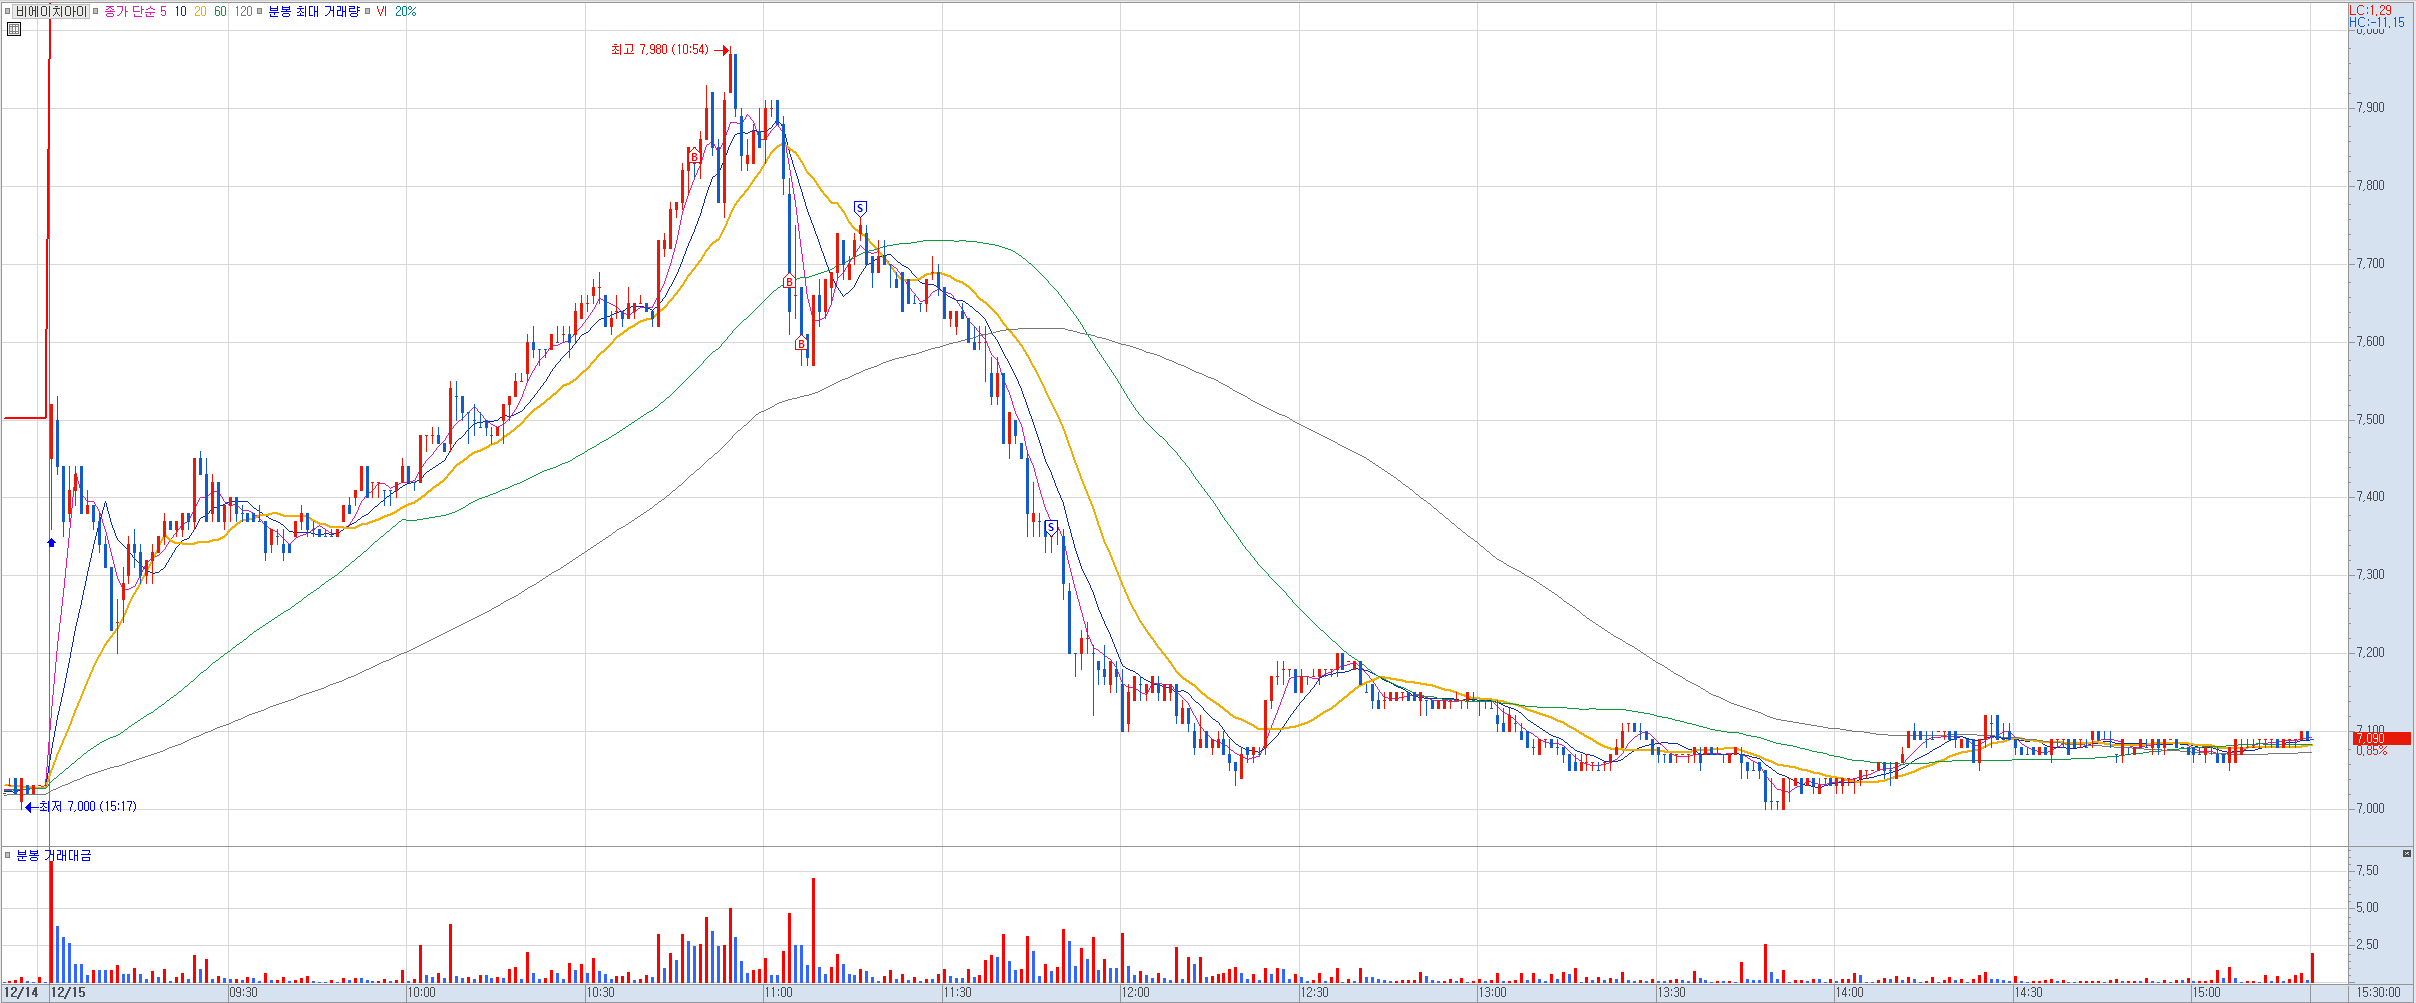The width and height of the screenshot is (2416, 1003).
Task: Open the grid table icon below the stock name
Action: point(14,29)
